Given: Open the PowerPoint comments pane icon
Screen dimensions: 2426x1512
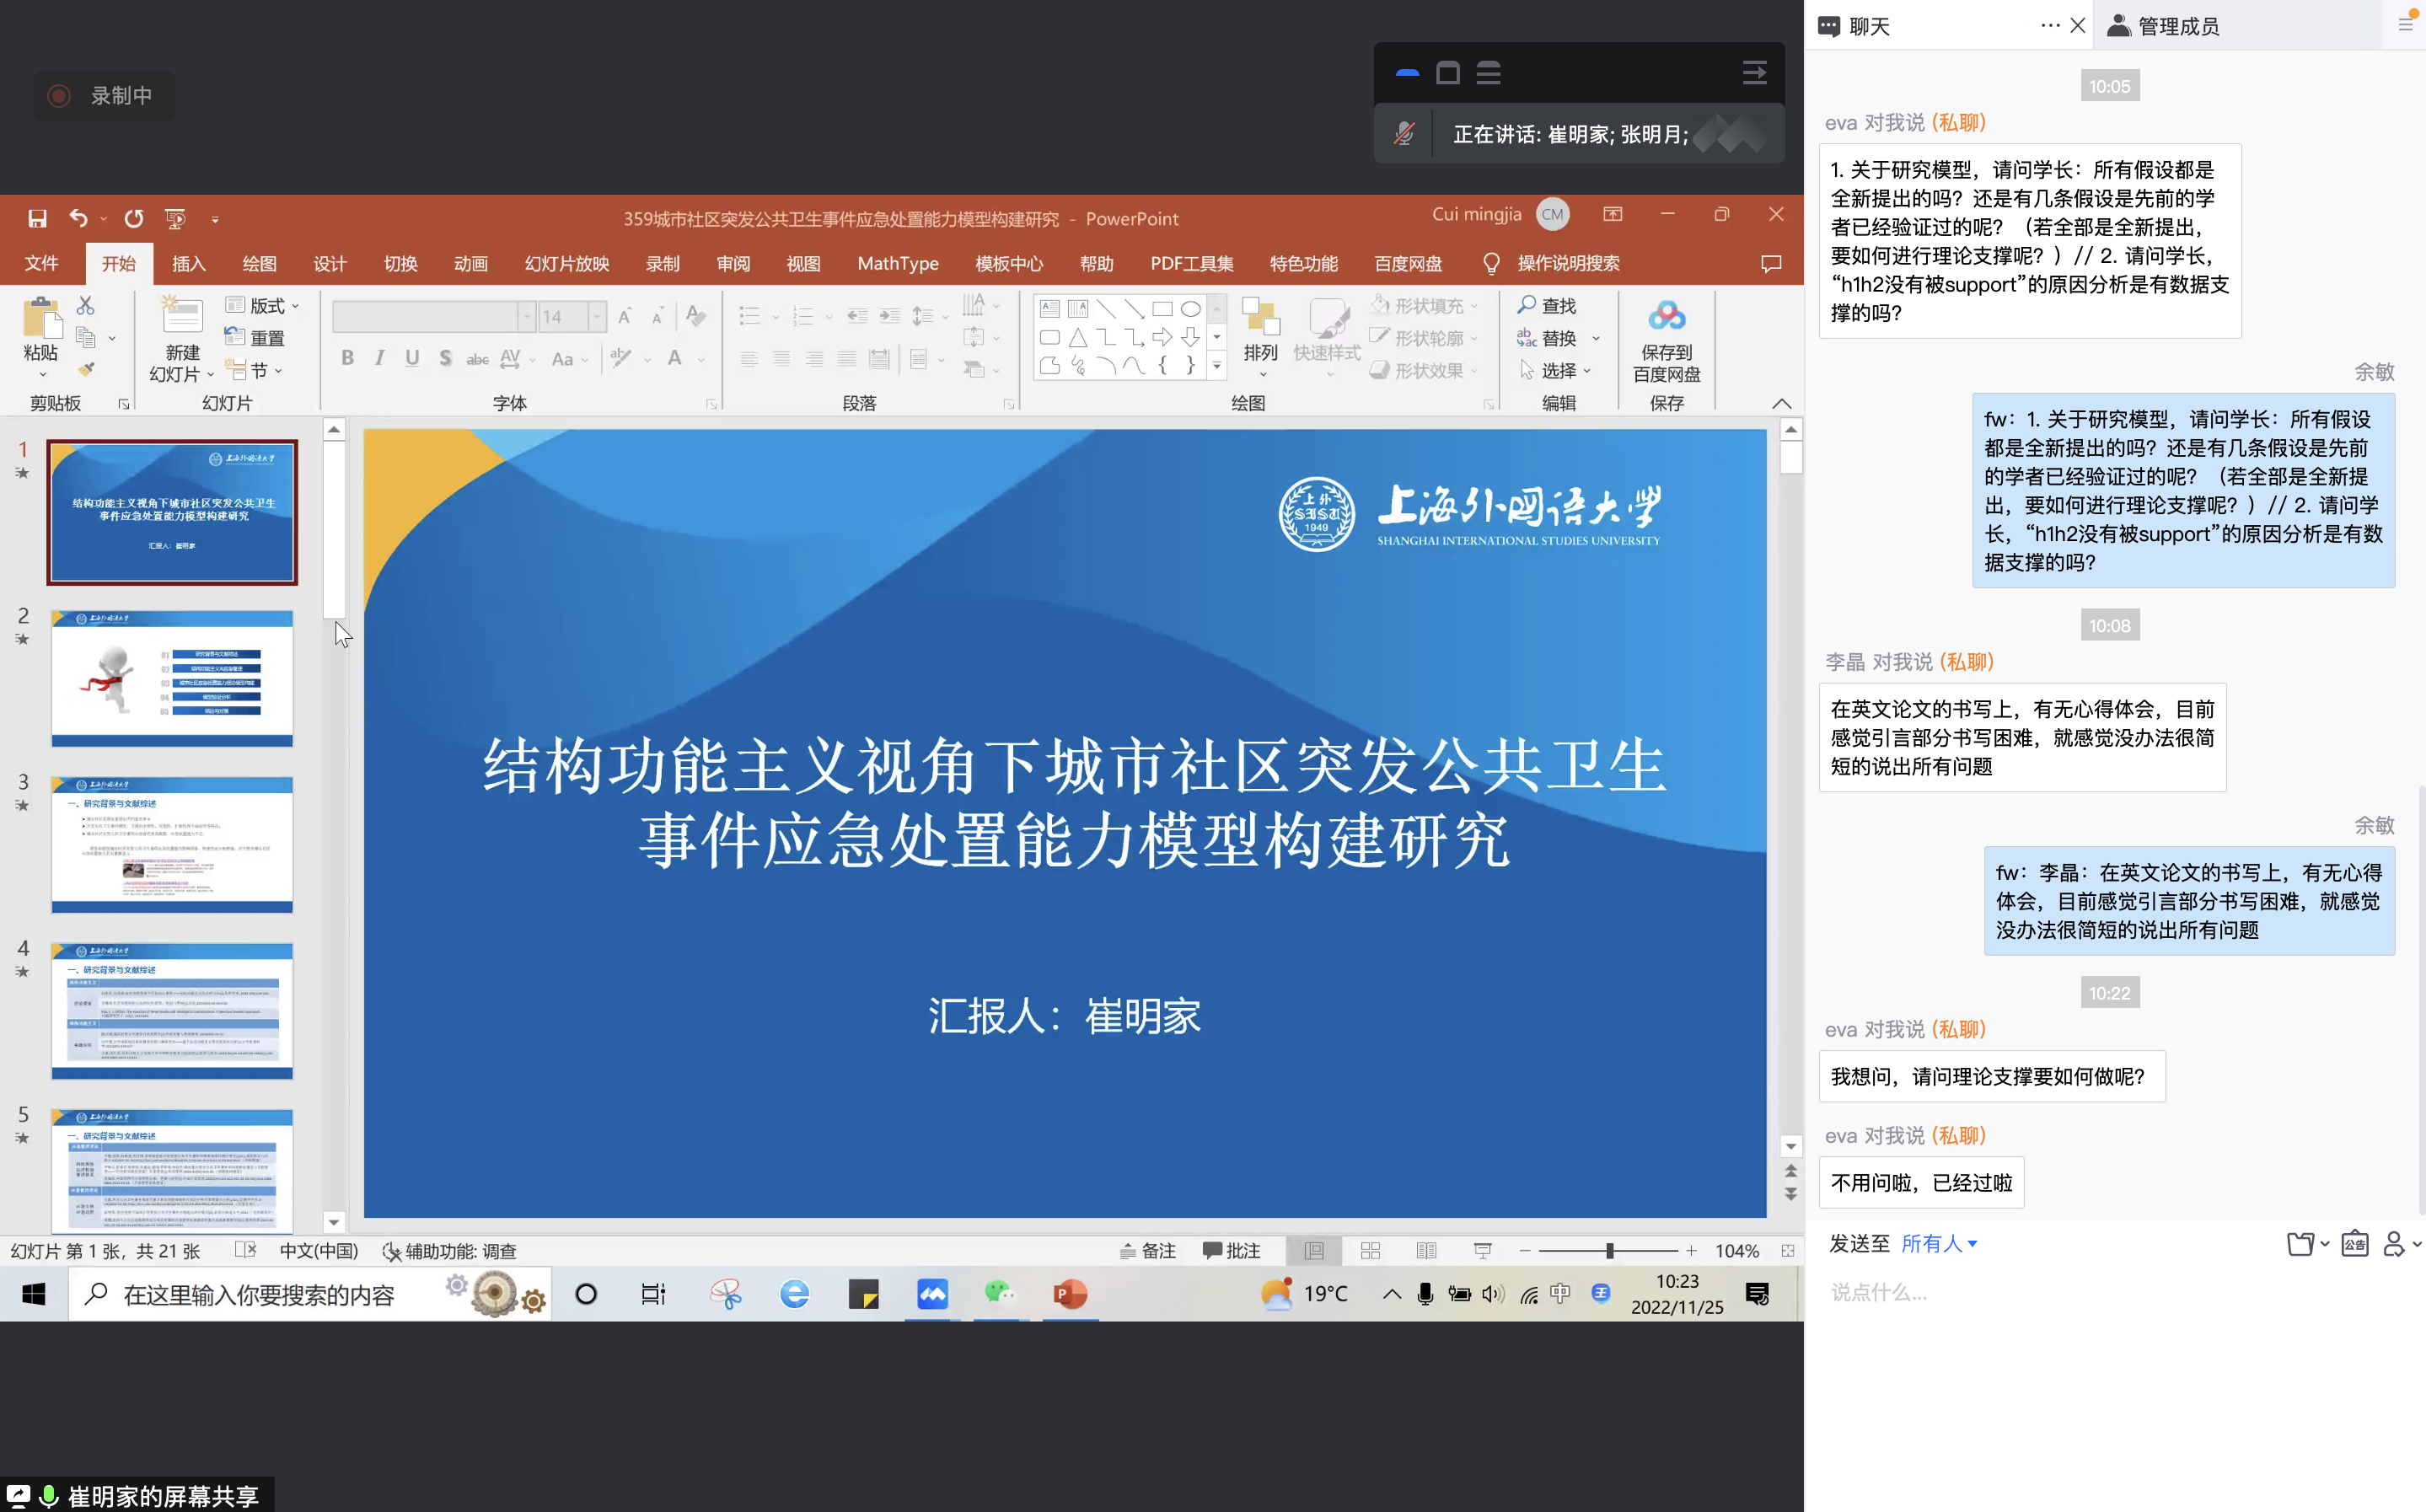Looking at the screenshot, I should pos(1770,263).
